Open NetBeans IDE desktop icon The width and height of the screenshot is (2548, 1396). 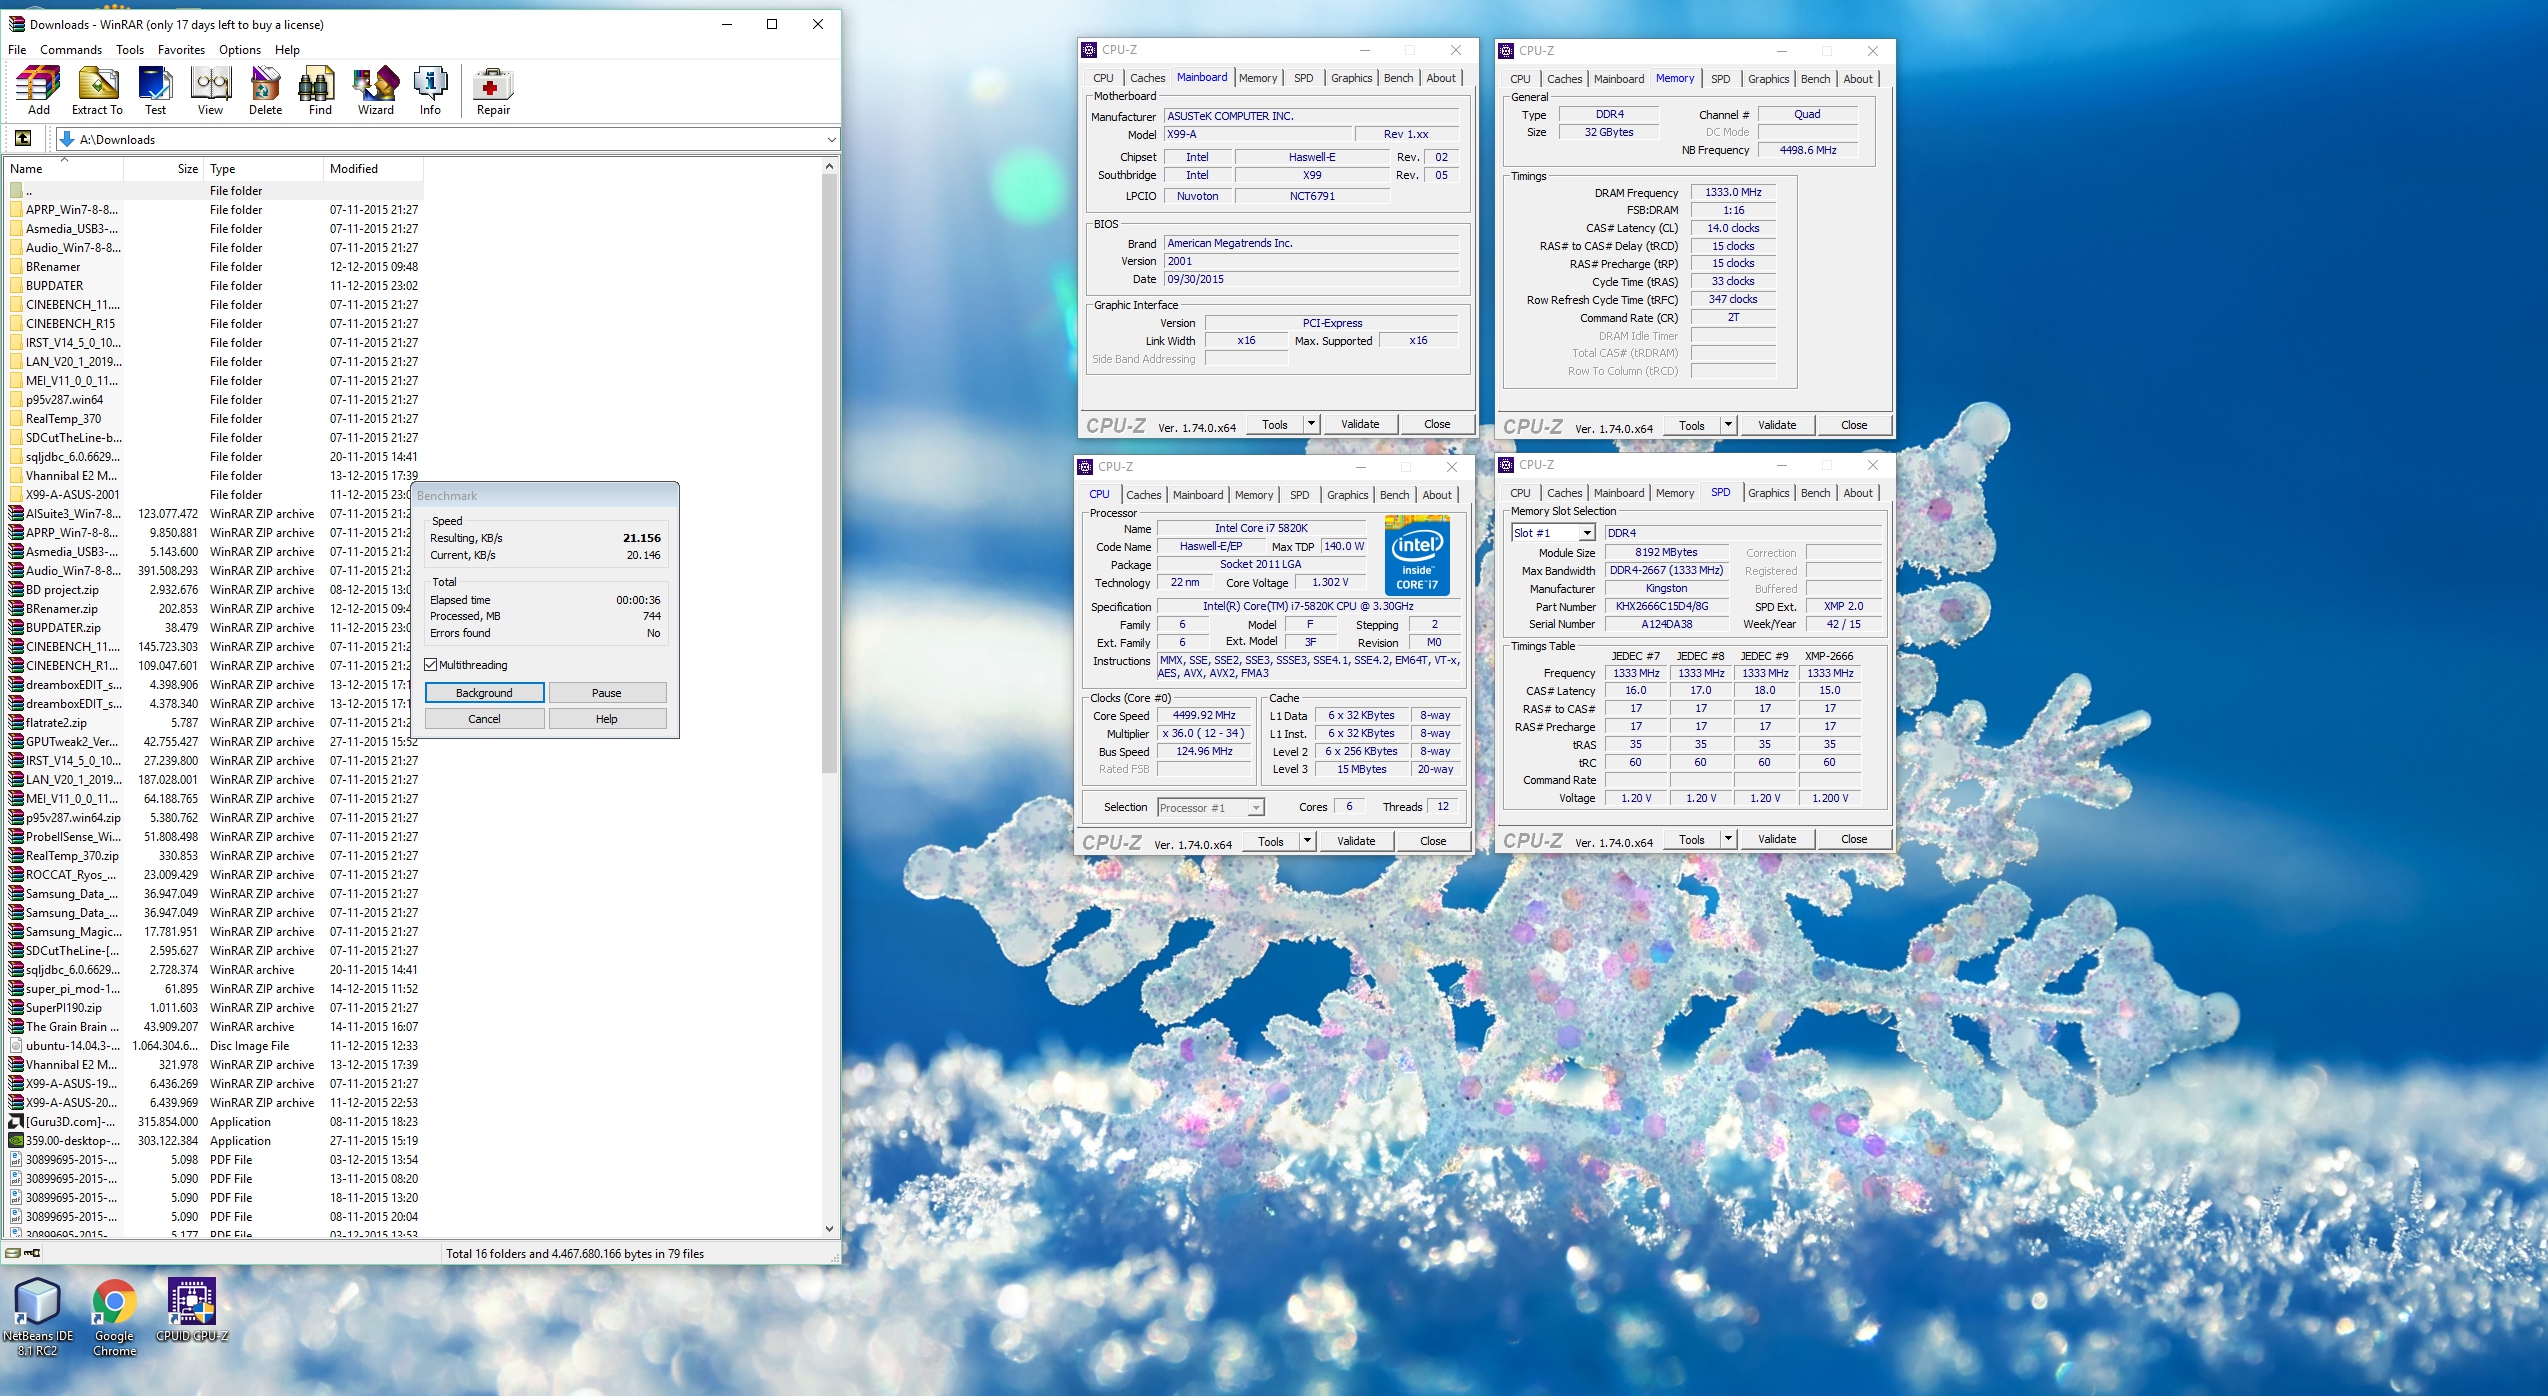coord(38,1317)
